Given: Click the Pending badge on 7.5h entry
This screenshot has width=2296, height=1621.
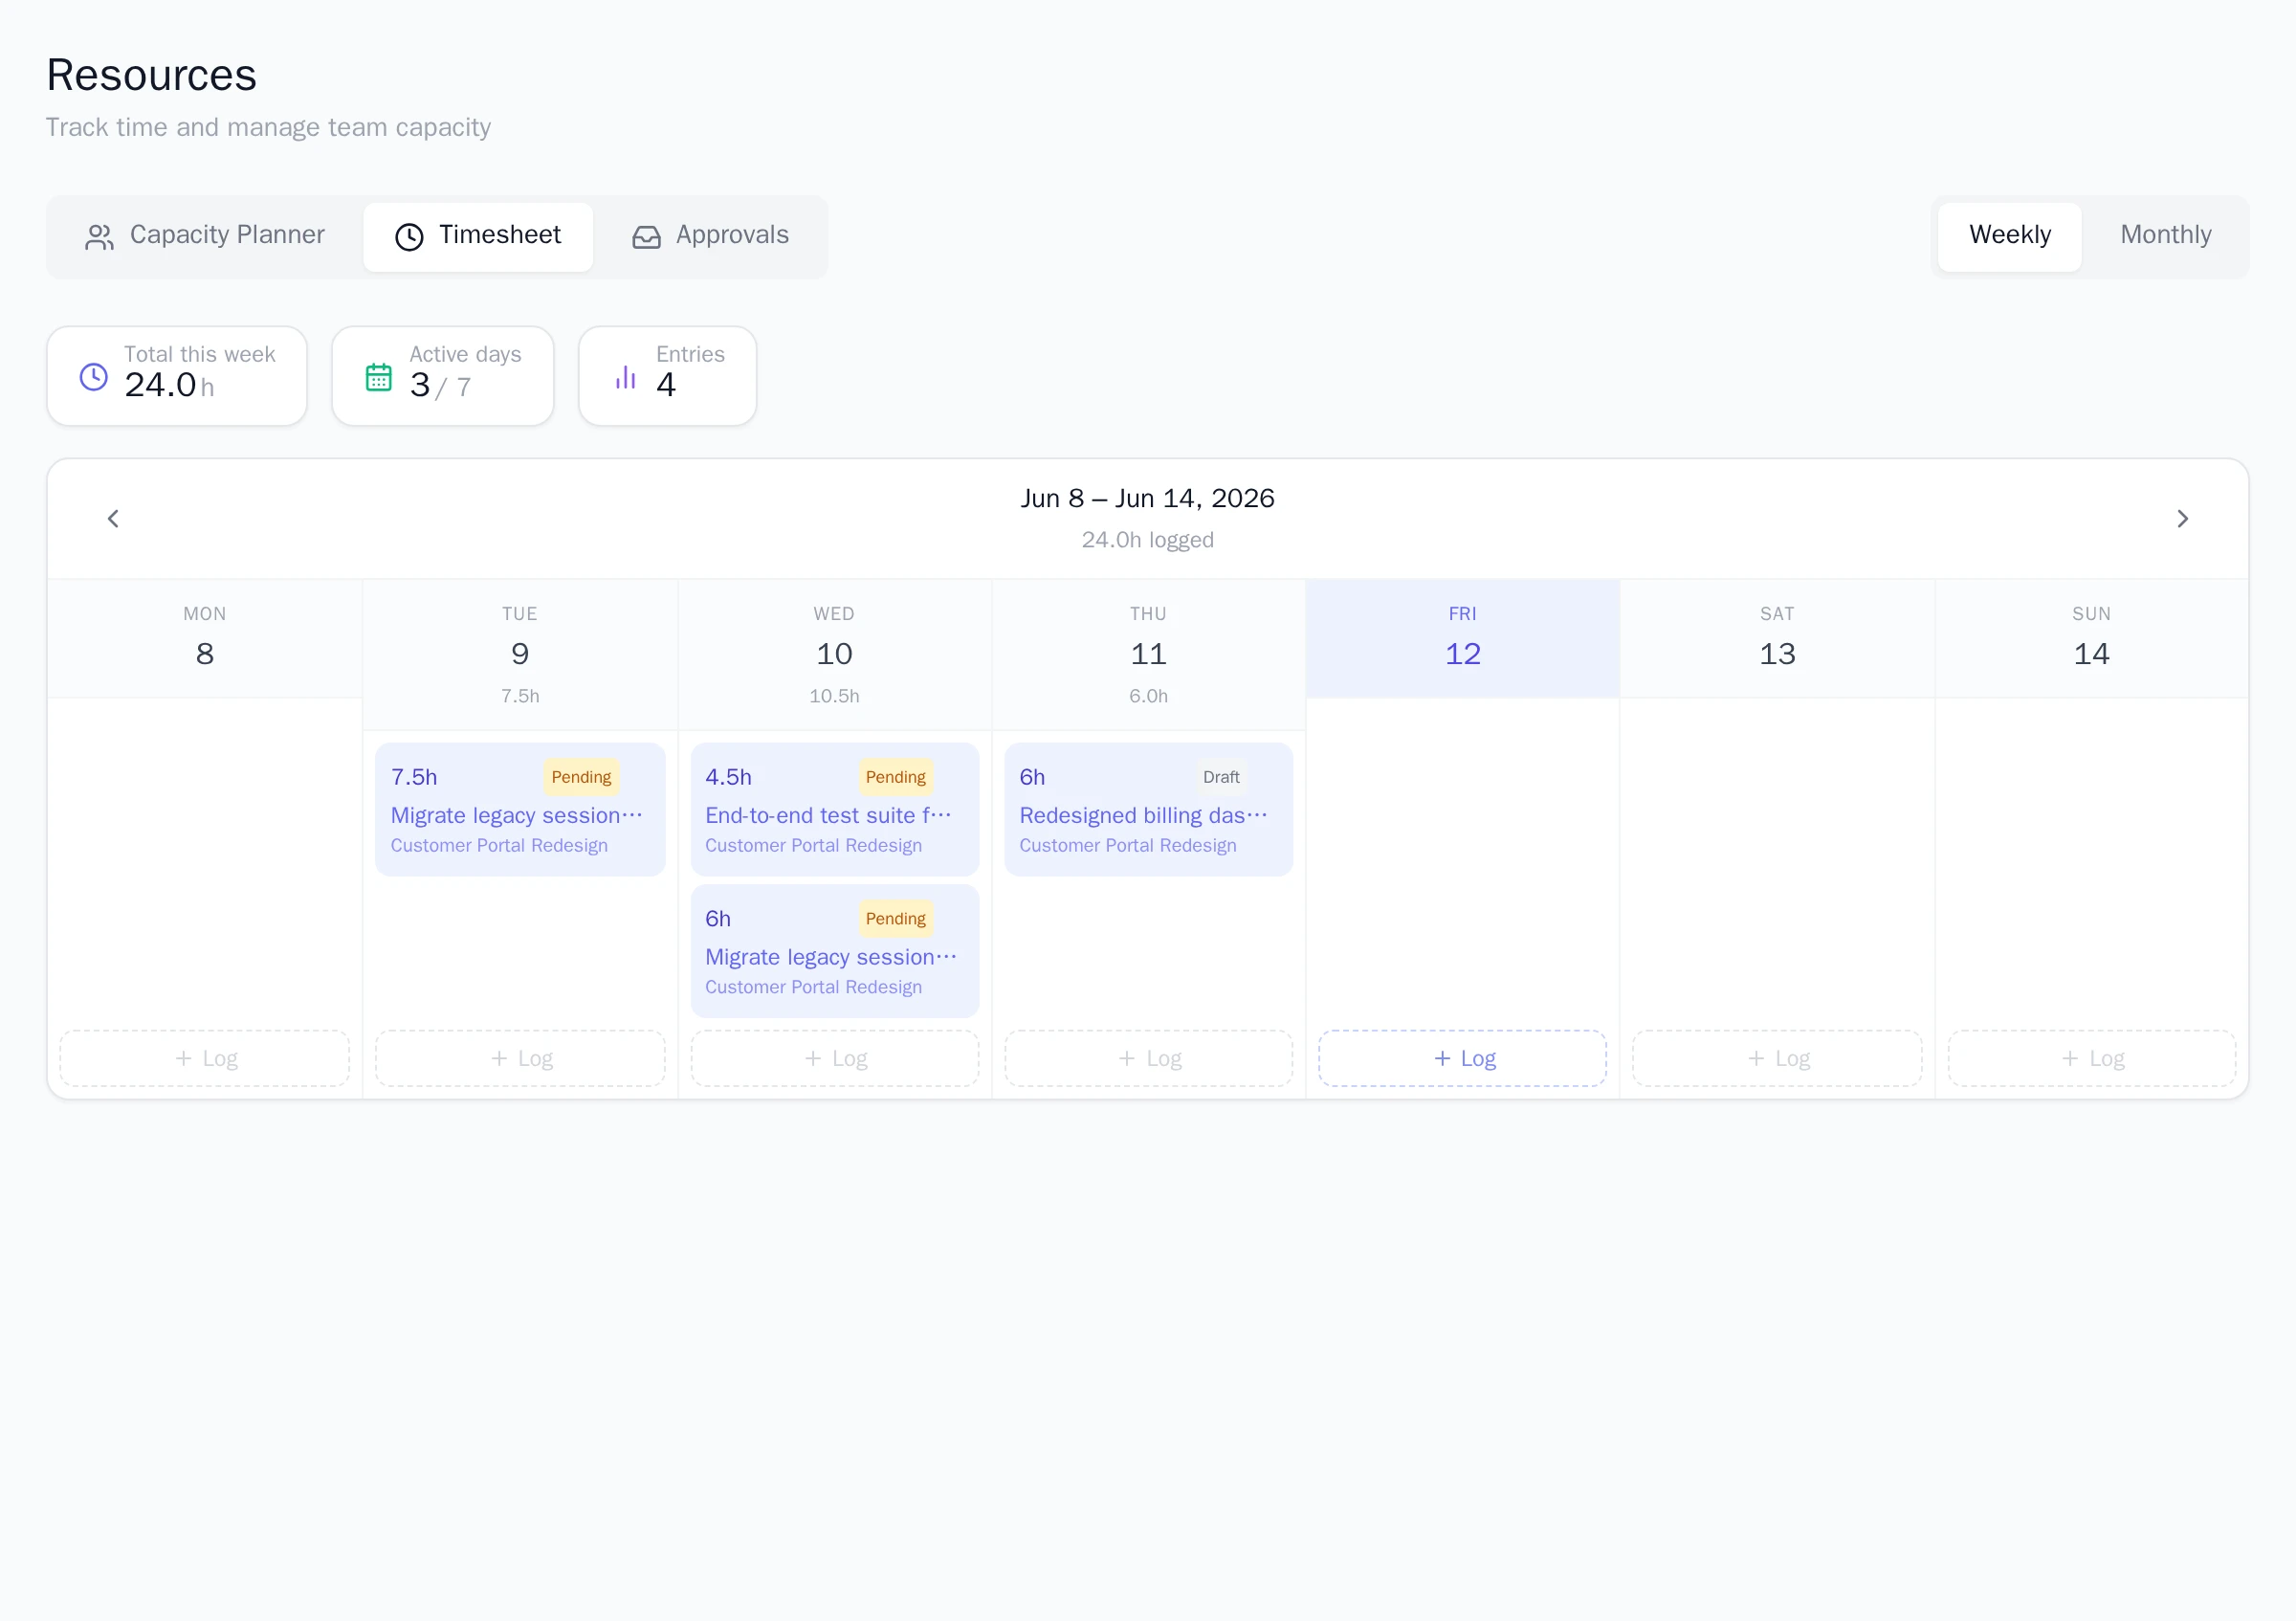Looking at the screenshot, I should (581, 777).
